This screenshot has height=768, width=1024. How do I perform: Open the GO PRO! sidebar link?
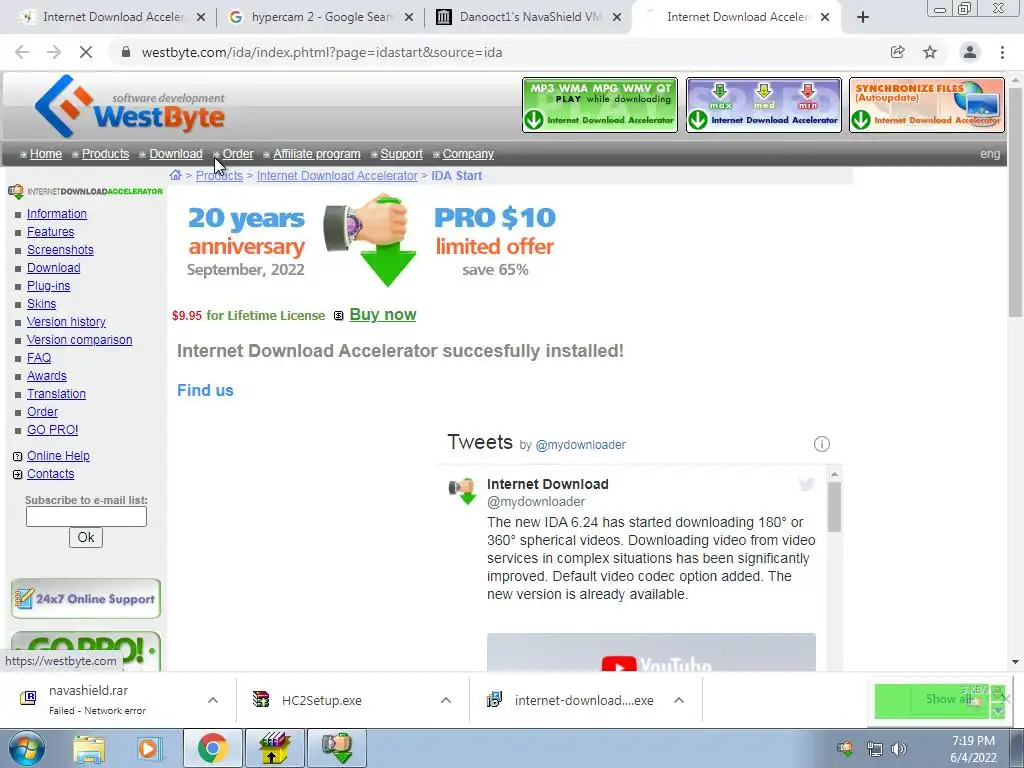coord(52,430)
